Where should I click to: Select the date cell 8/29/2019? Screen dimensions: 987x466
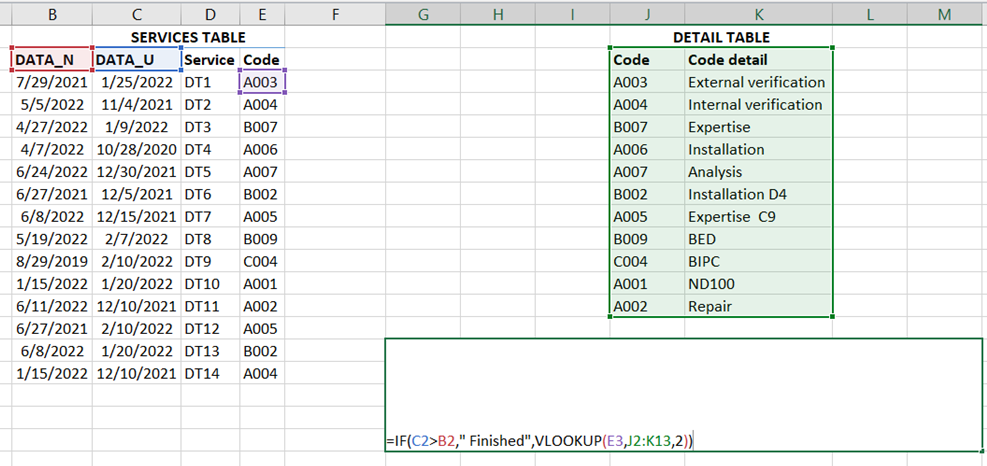click(x=51, y=261)
